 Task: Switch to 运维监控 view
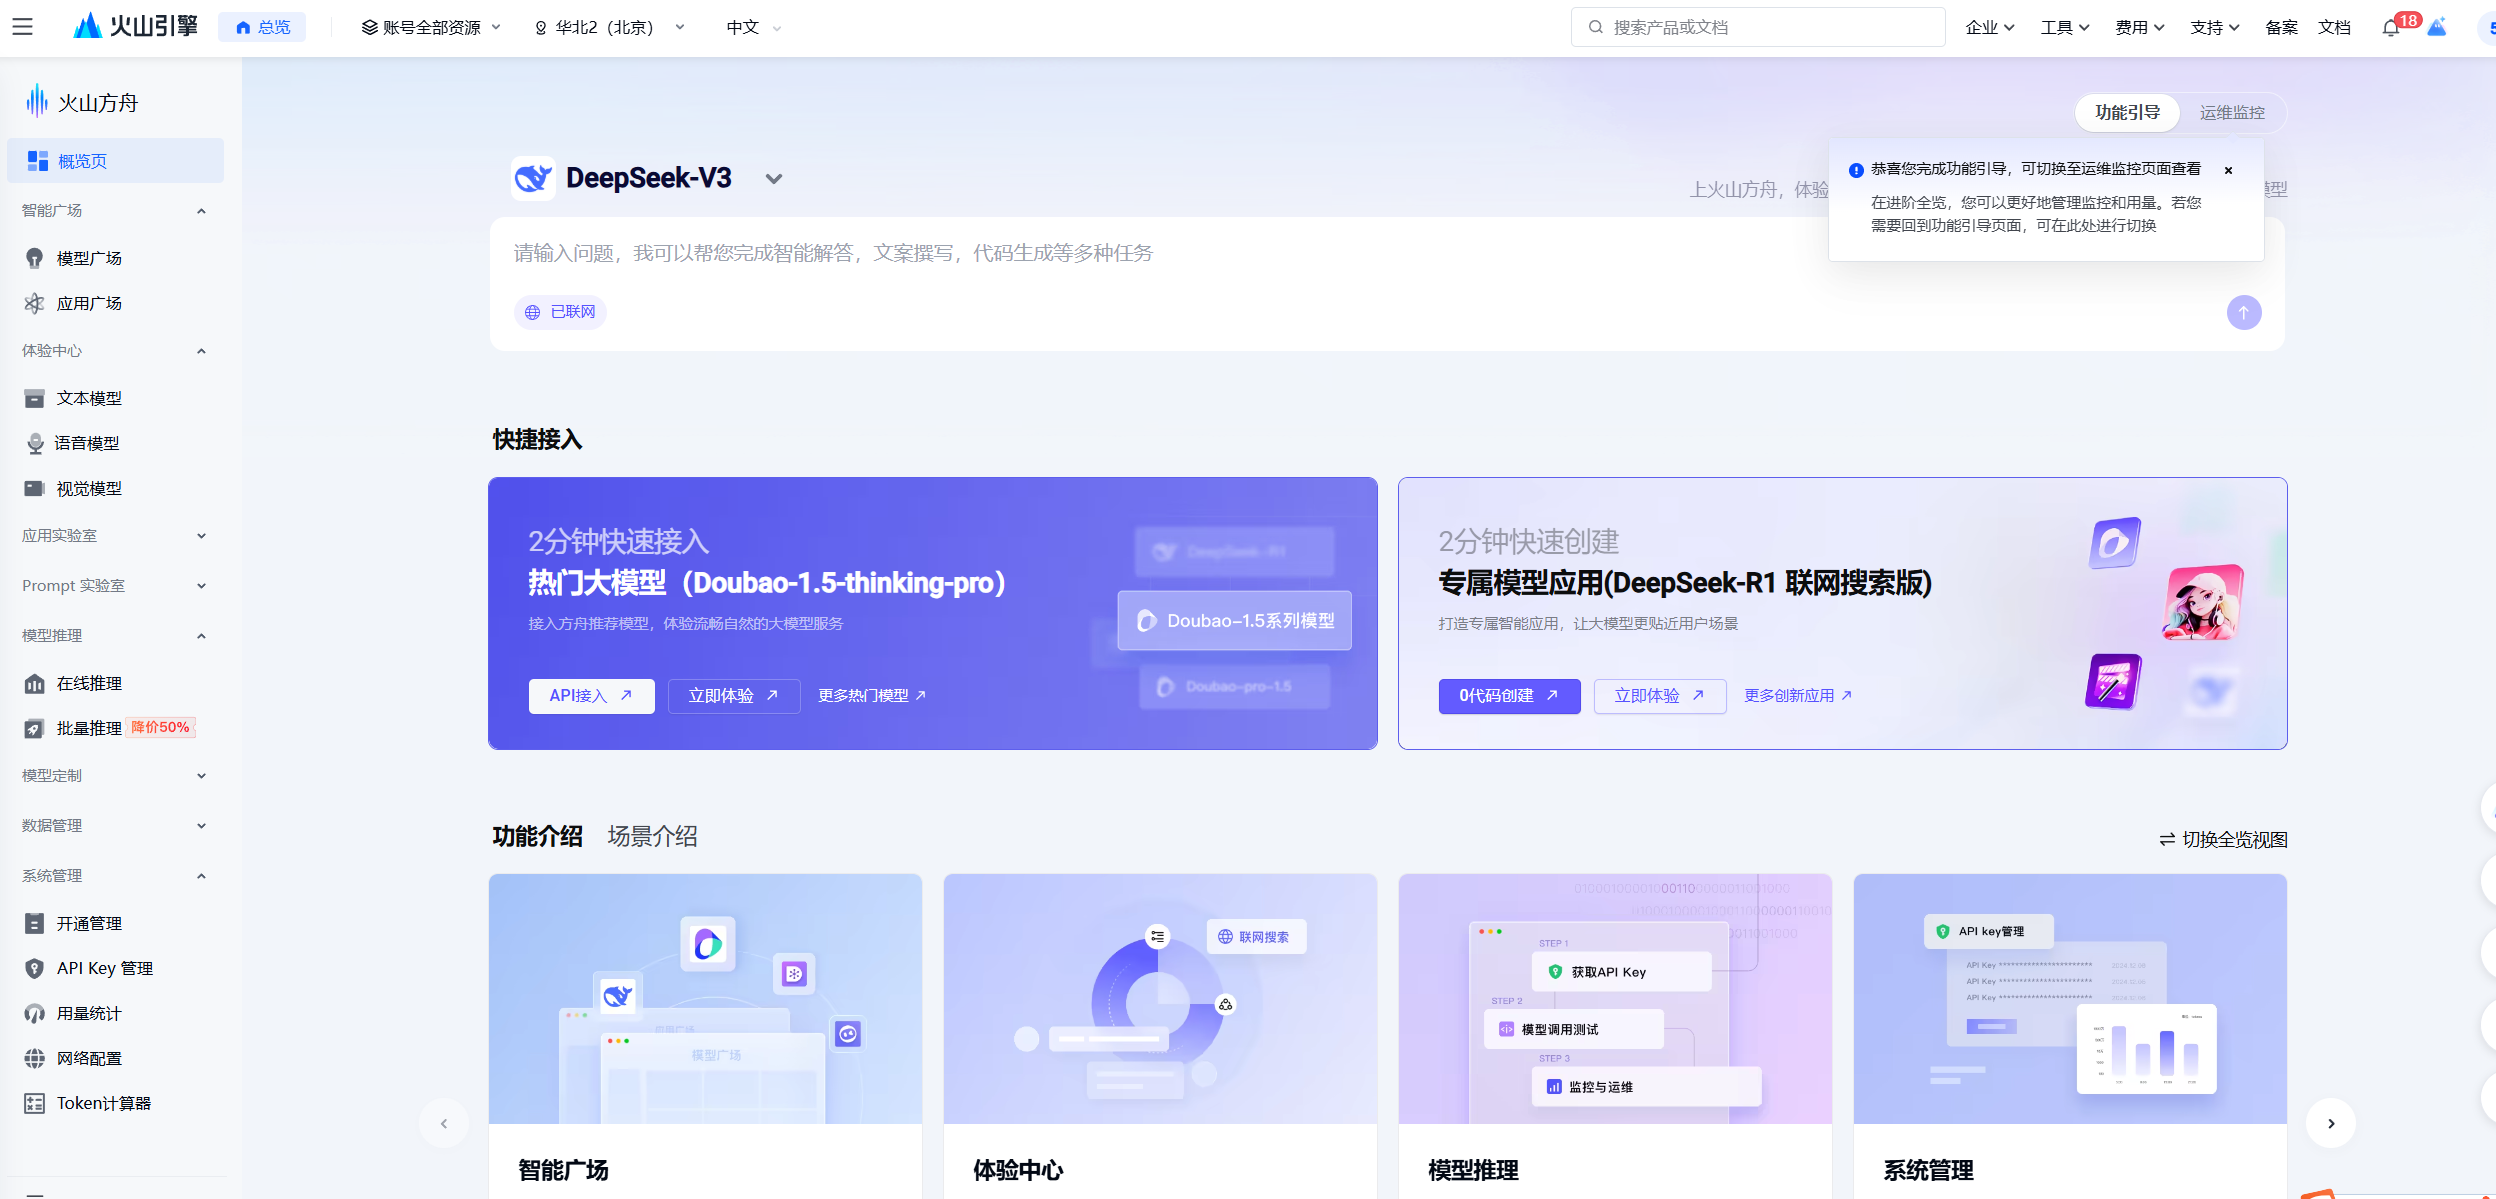coord(2231,113)
